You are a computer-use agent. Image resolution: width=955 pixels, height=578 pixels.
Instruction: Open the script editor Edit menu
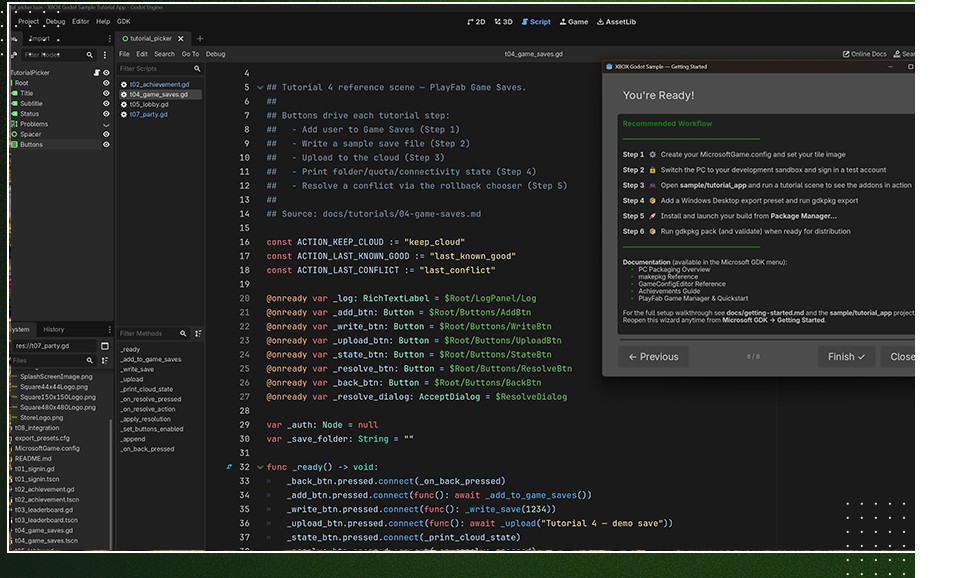pos(142,54)
